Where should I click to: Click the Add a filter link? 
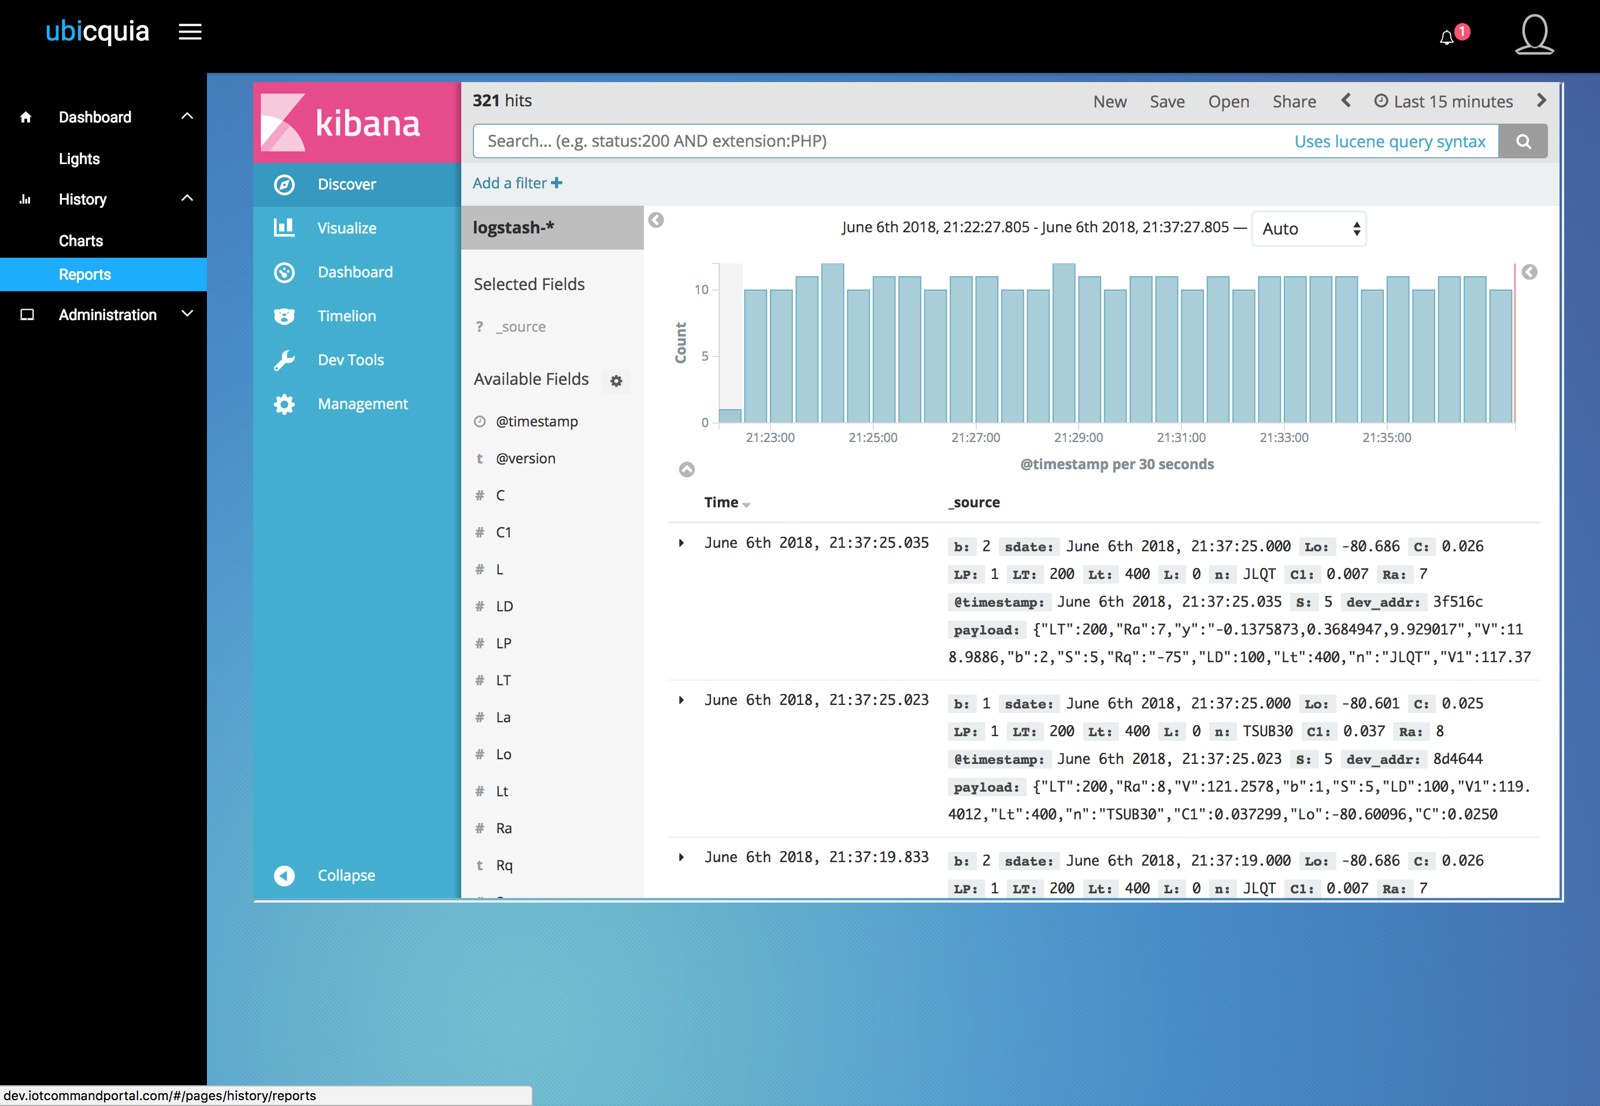[x=518, y=183]
